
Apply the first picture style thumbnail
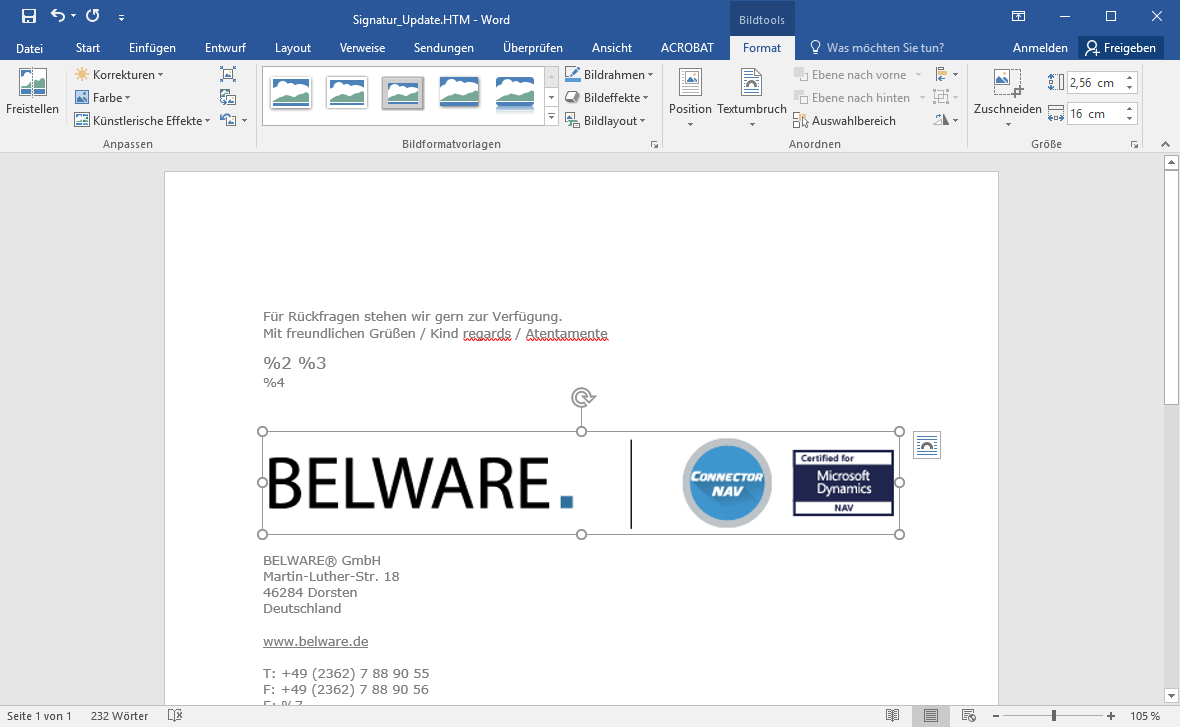click(x=290, y=93)
